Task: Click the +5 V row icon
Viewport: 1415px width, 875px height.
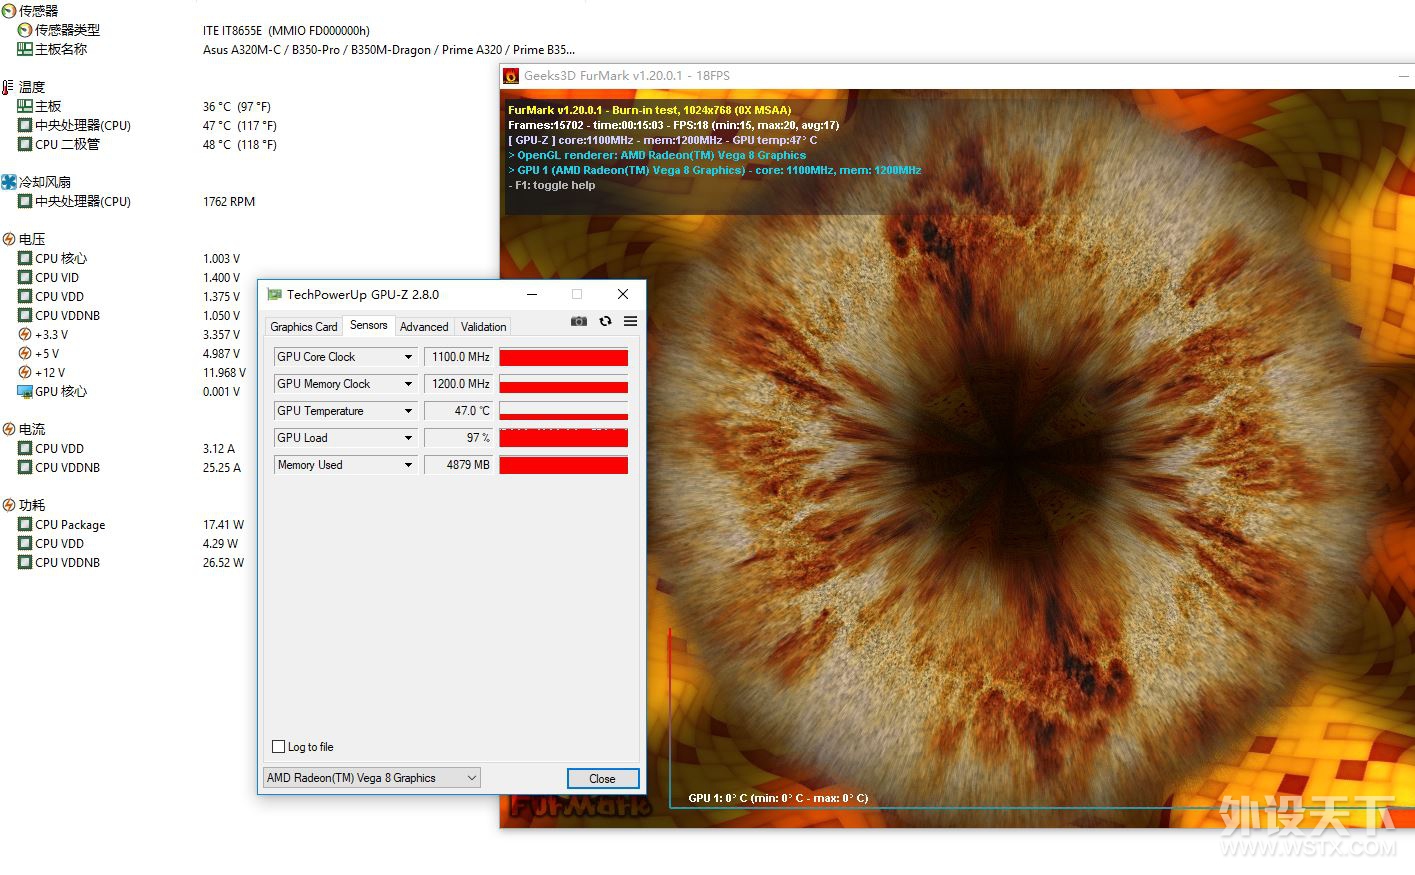Action: pos(25,353)
